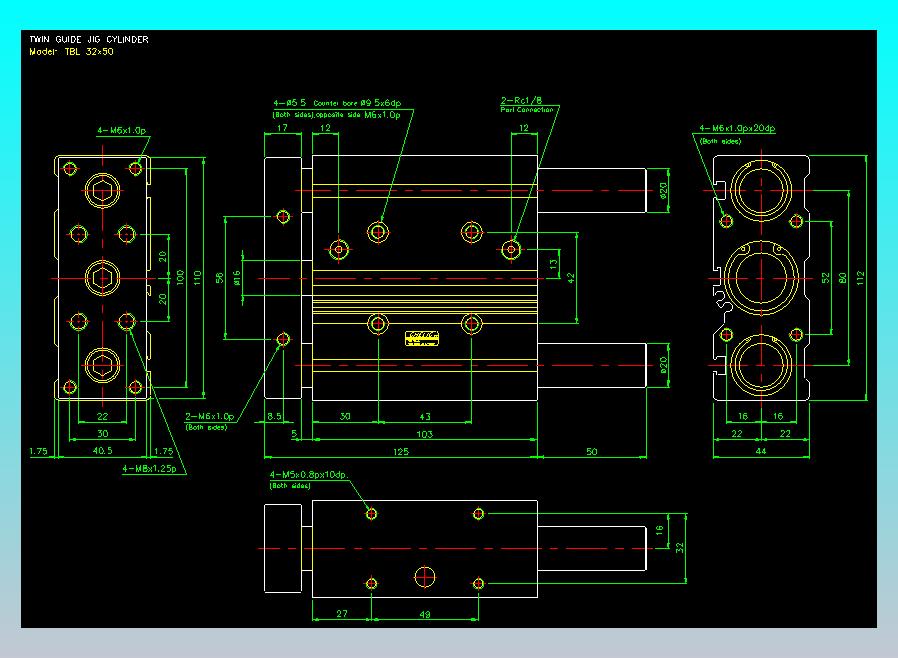Click the 4-M8x1.25p thread callout
Viewport: 898px width, 658px height.
point(149,468)
